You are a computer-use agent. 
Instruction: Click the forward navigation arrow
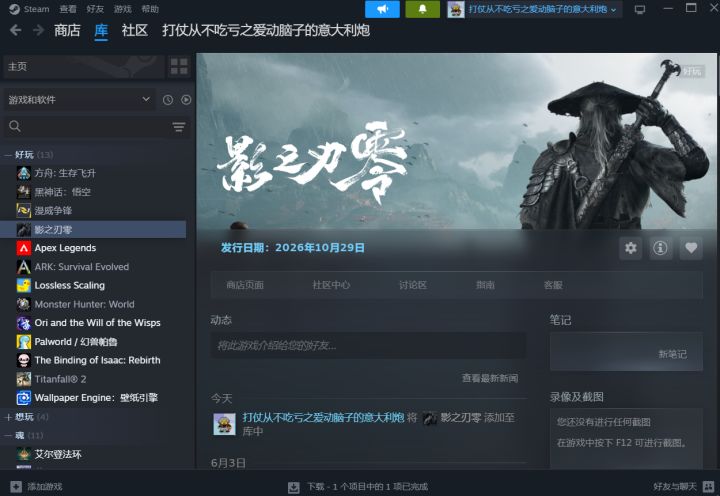tap(39, 30)
